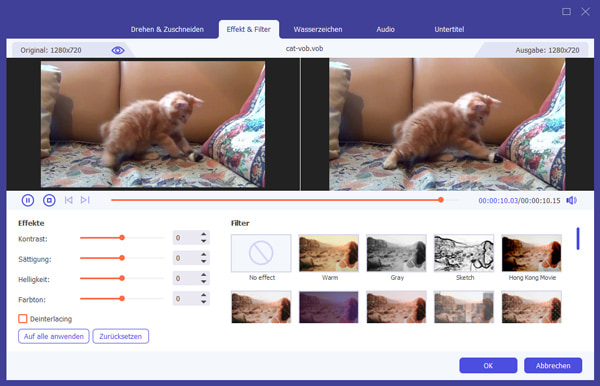Select filter thumbnail below No effect
The height and width of the screenshot is (386, 600).
coord(261,307)
